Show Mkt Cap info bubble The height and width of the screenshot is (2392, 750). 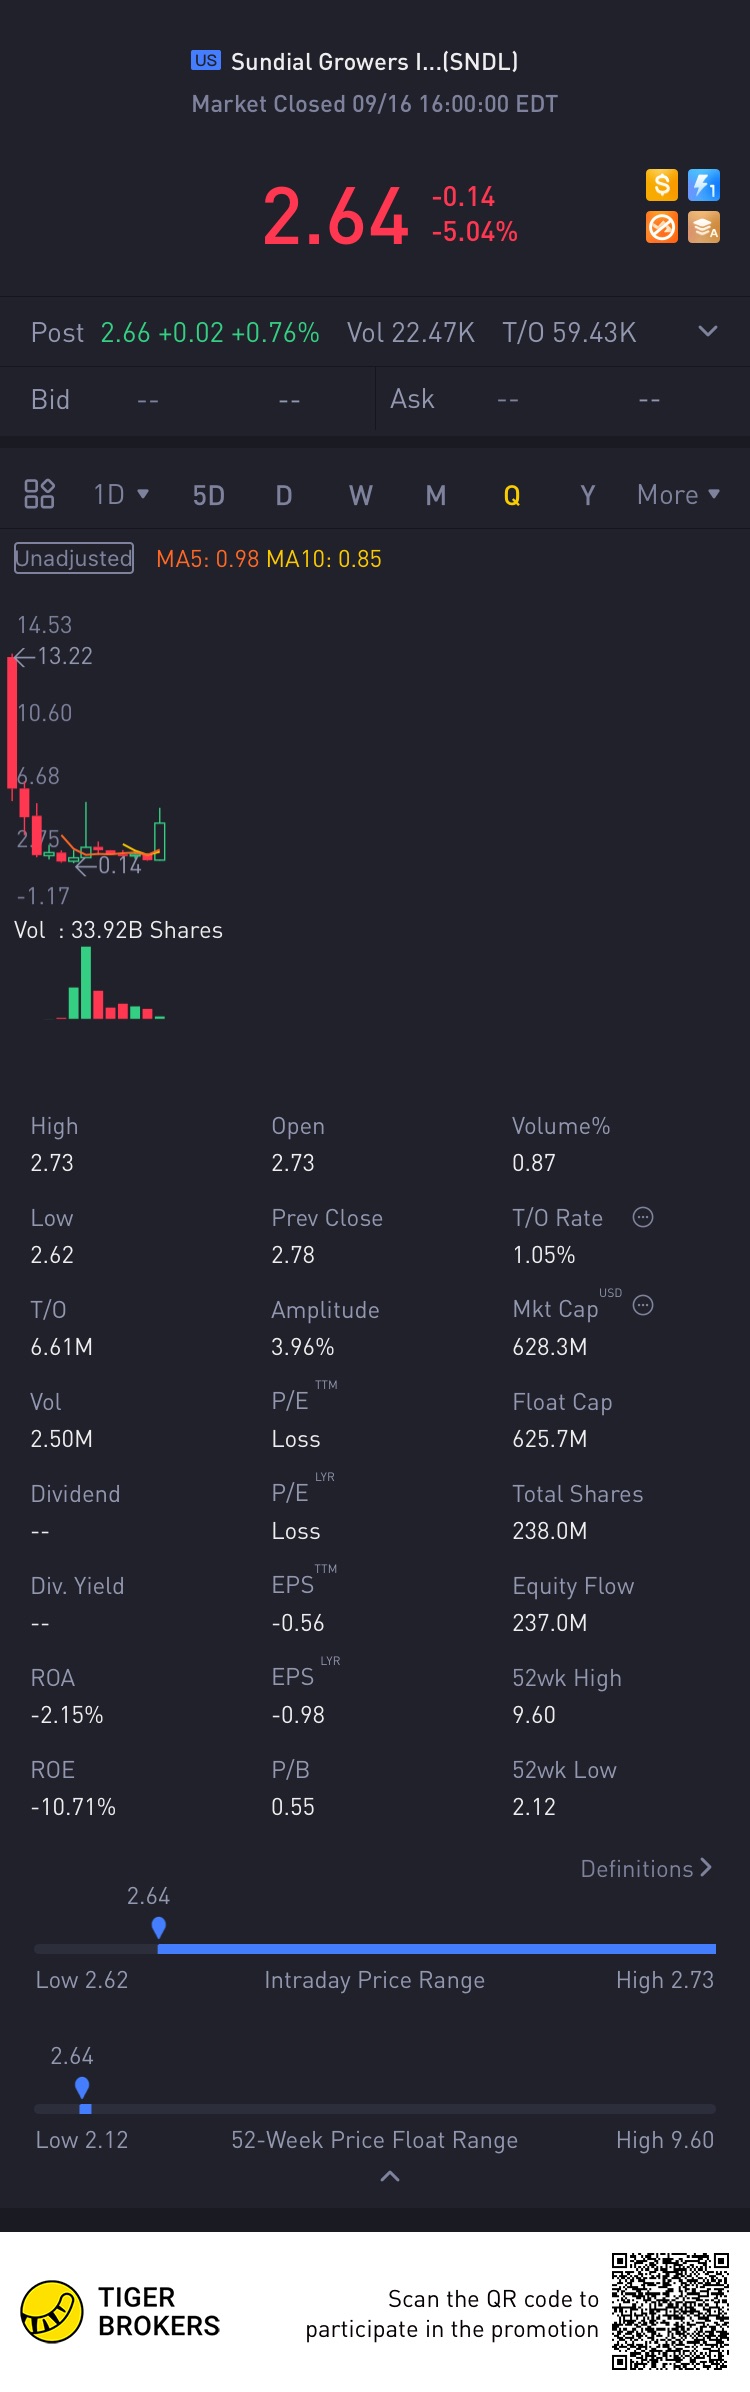pyautogui.click(x=643, y=1305)
